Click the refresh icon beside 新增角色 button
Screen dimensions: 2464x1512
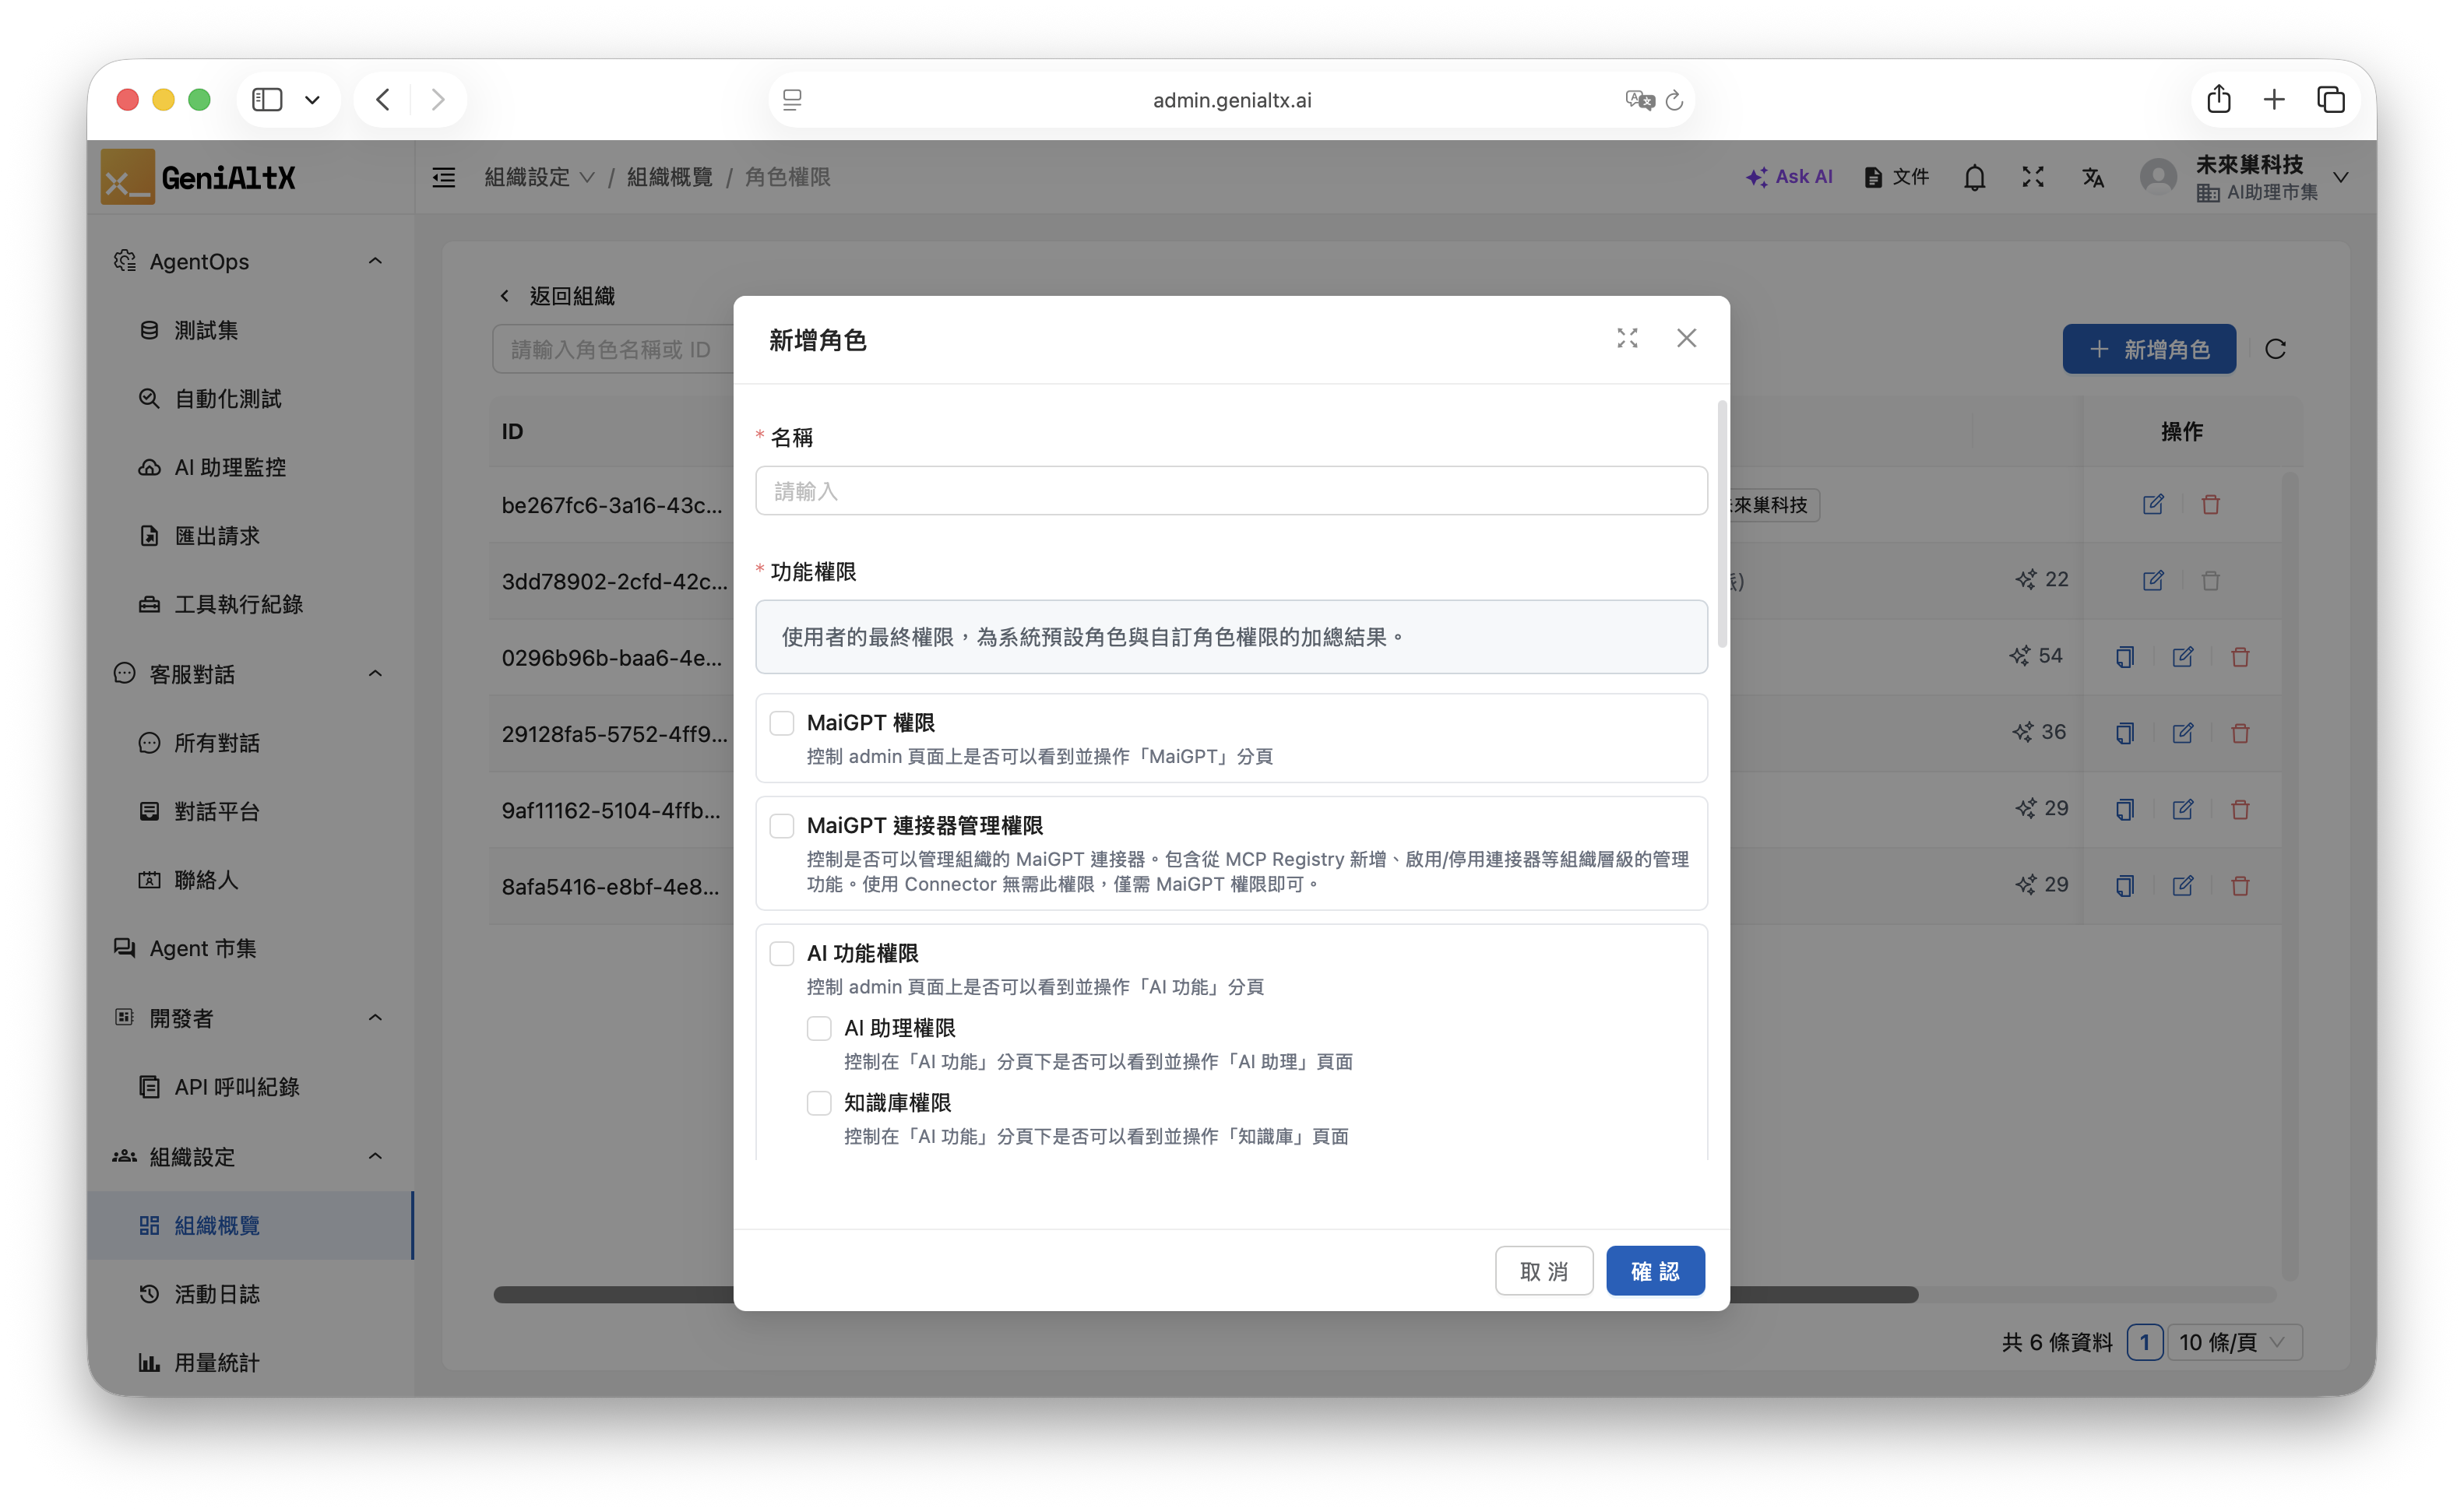coord(2275,349)
